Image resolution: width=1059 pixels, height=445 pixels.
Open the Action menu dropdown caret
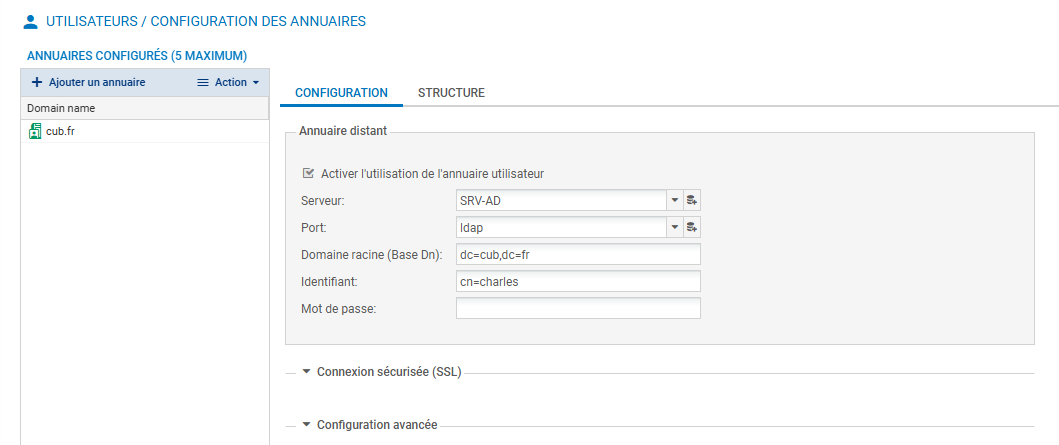(255, 82)
